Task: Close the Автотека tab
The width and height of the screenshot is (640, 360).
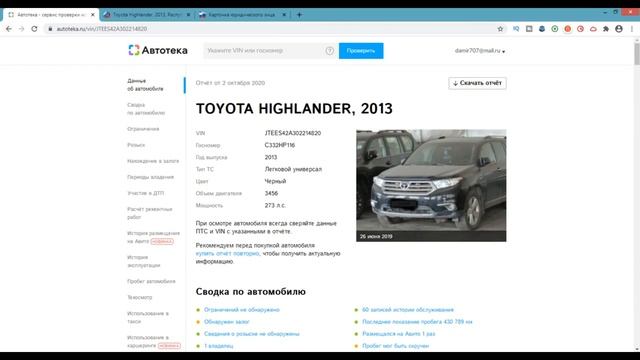Action: tap(93, 15)
